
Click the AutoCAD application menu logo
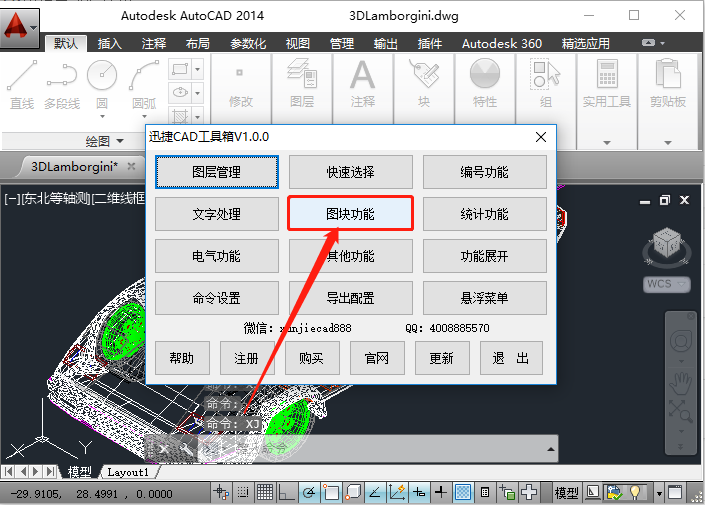point(20,27)
